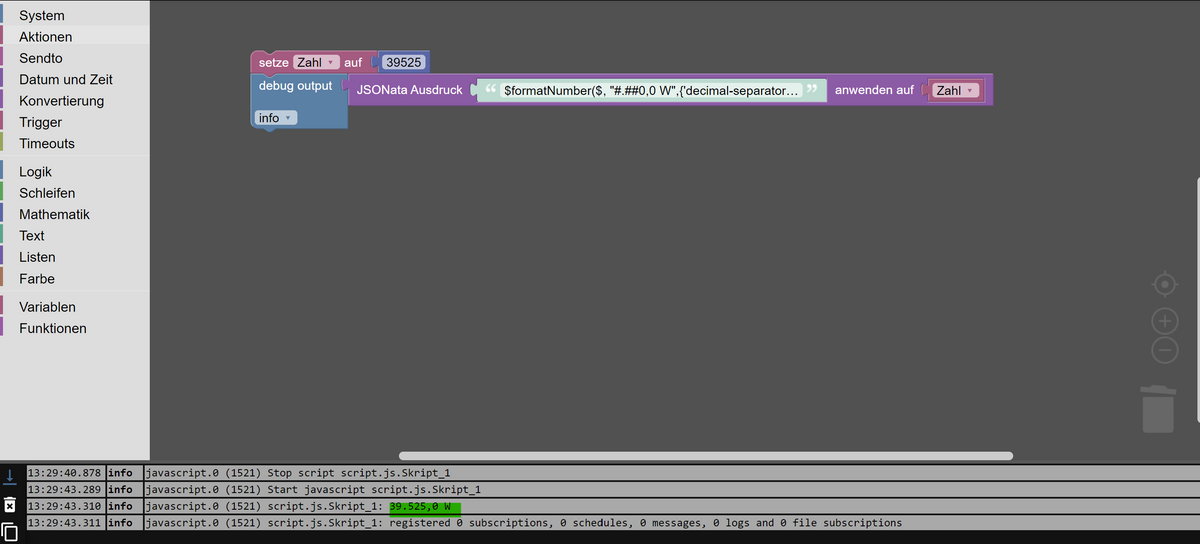
Task: Open the info level dropdown in debug output
Action: coord(276,118)
